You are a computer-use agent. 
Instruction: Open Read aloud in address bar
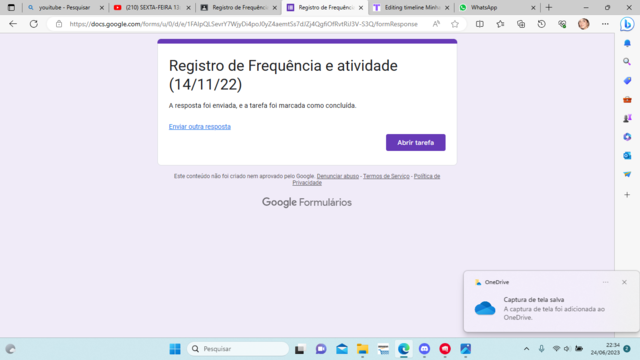click(x=436, y=24)
